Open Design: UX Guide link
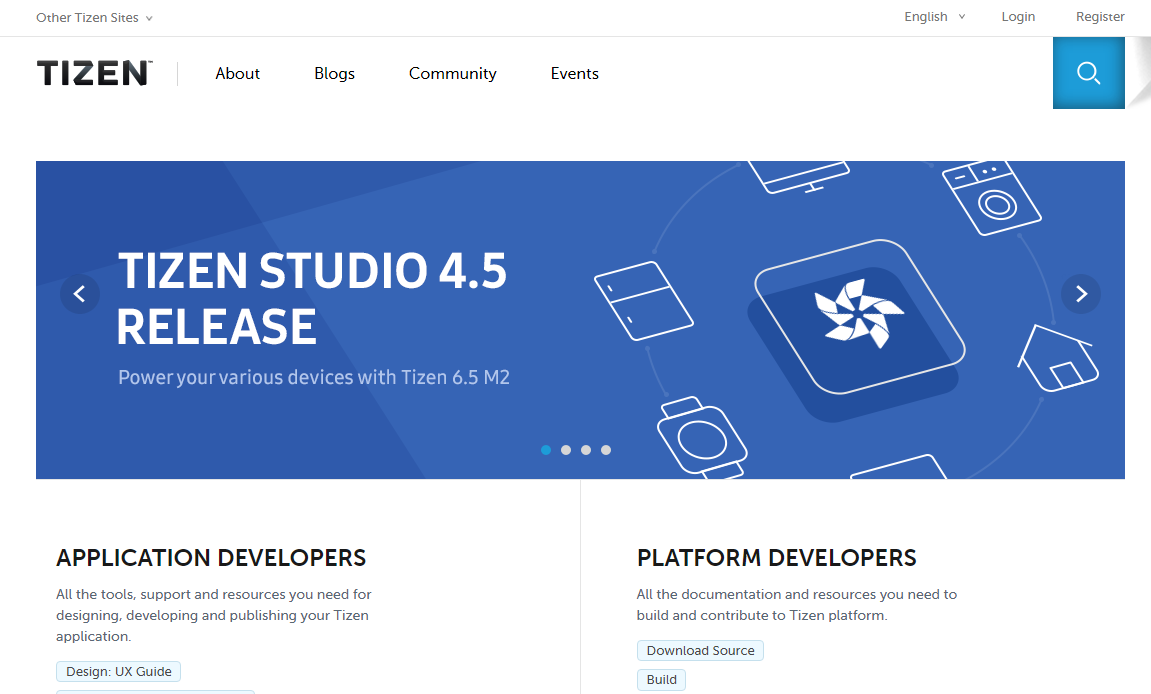The height and width of the screenshot is (694, 1151). (x=119, y=671)
